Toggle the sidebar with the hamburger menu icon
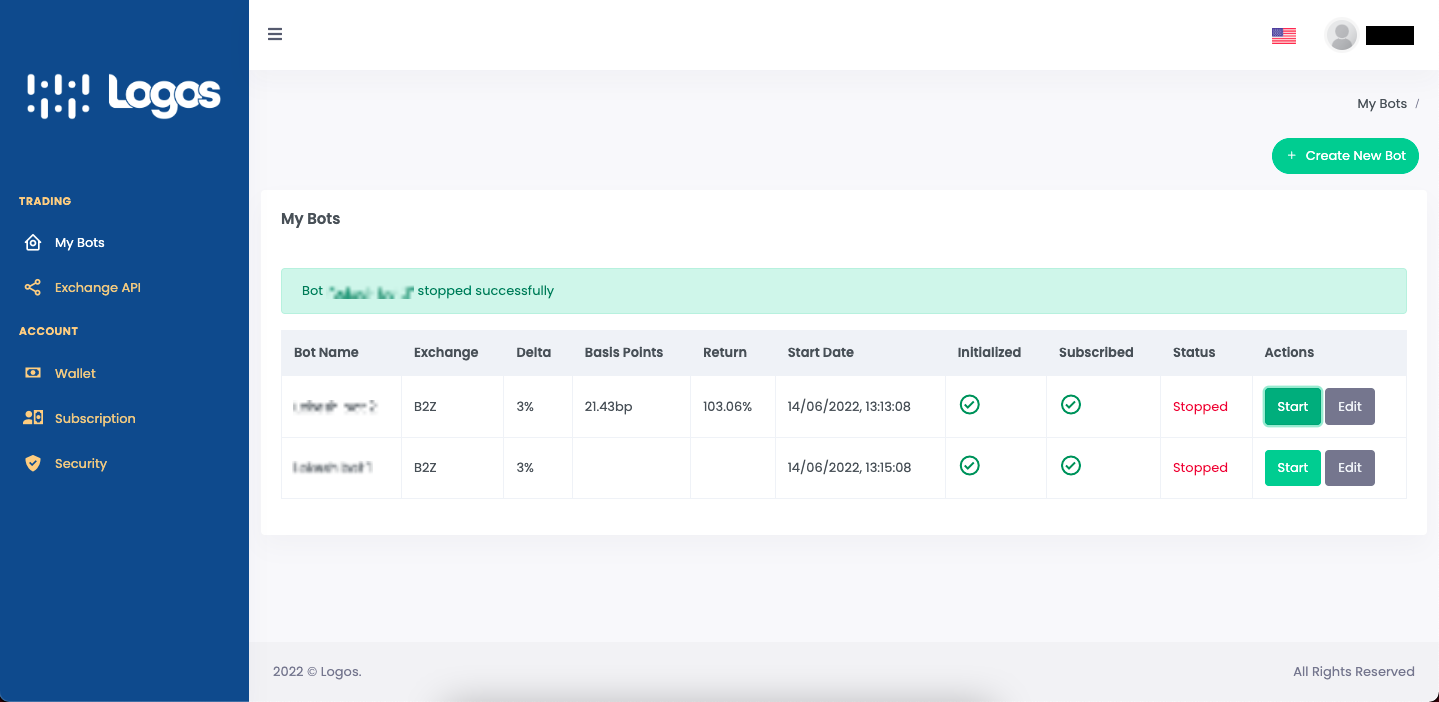Screen dimensions: 1439x702 pos(275,34)
